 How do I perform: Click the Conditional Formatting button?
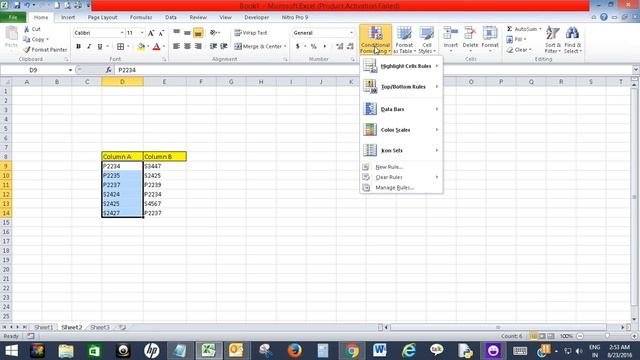[375, 40]
